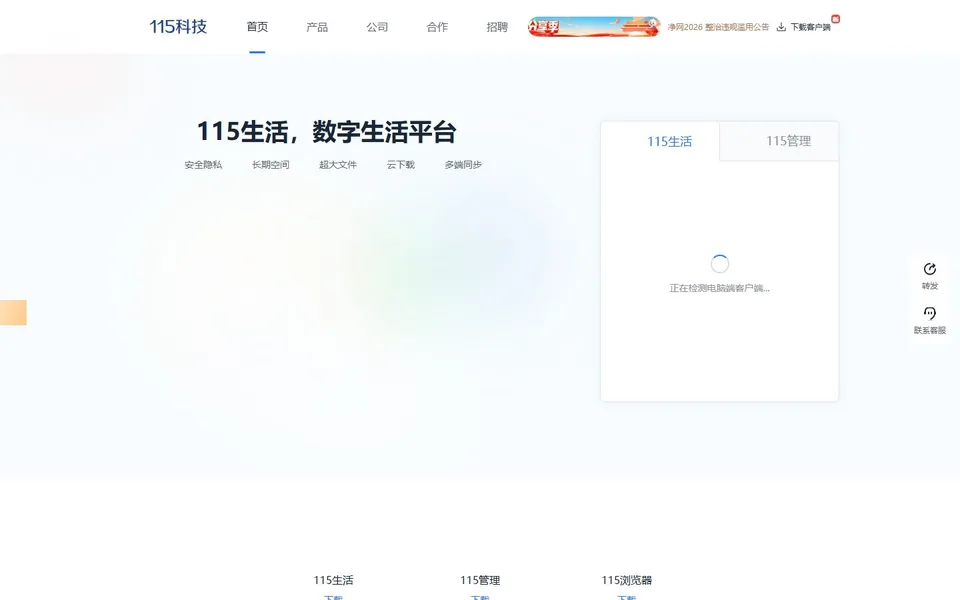
Task: Click the 115生活，数字生活平台 headline
Action: pos(326,132)
